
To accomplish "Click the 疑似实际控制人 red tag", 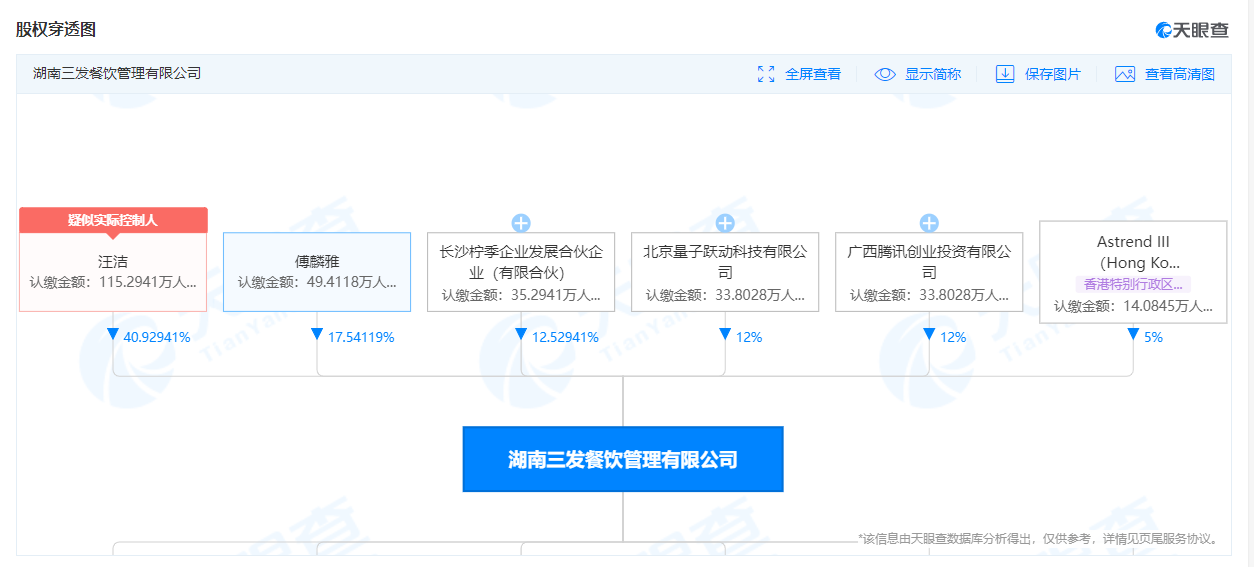I will coord(113,220).
